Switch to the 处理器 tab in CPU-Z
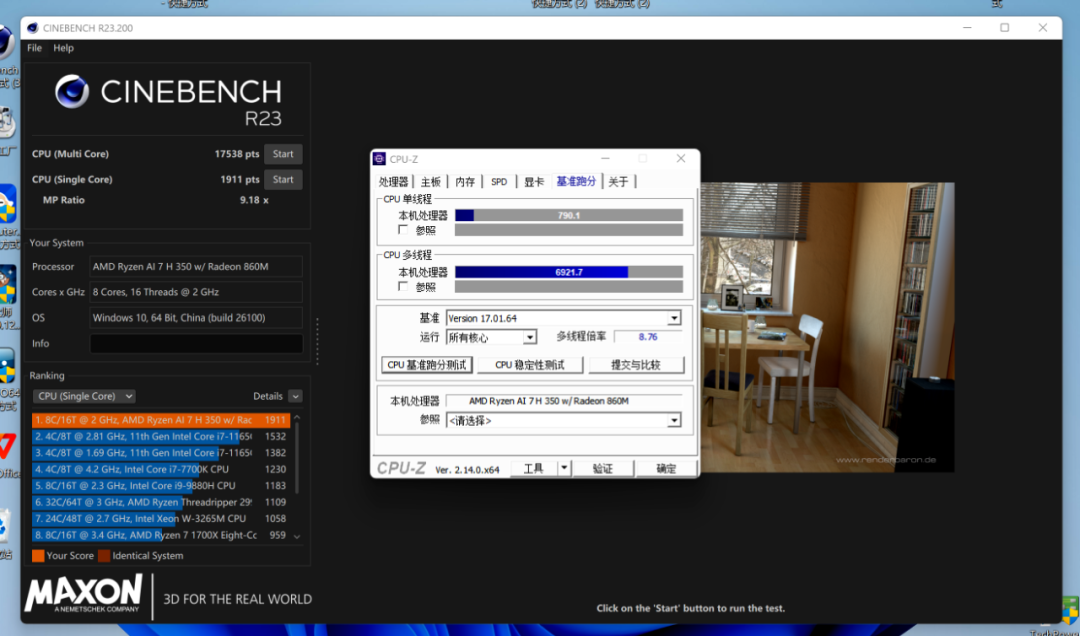 [x=394, y=182]
